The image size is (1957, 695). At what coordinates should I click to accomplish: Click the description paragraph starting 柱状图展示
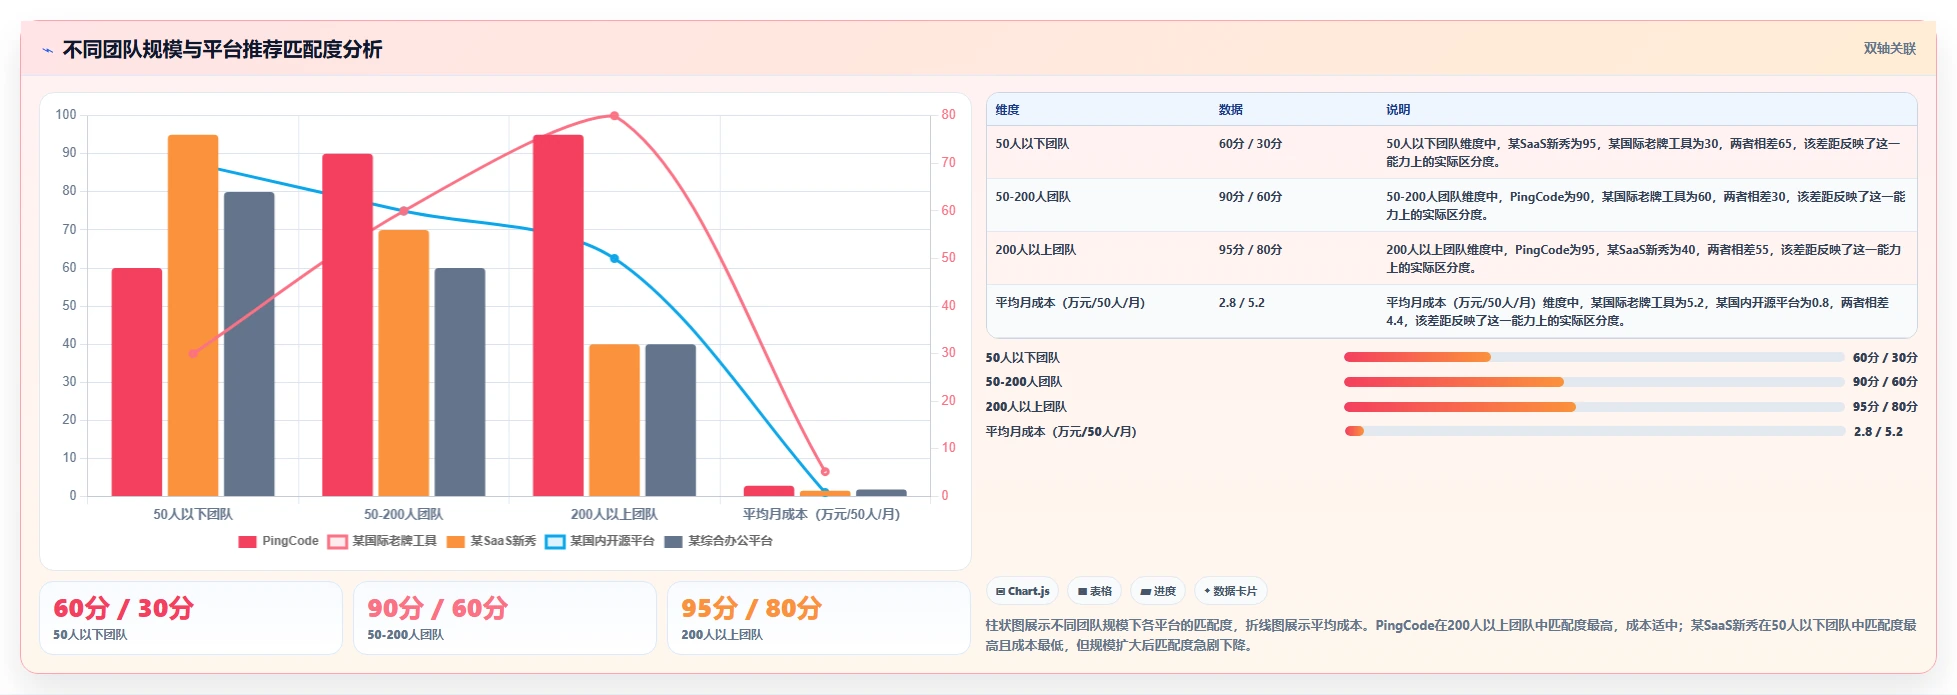[x=1451, y=635]
